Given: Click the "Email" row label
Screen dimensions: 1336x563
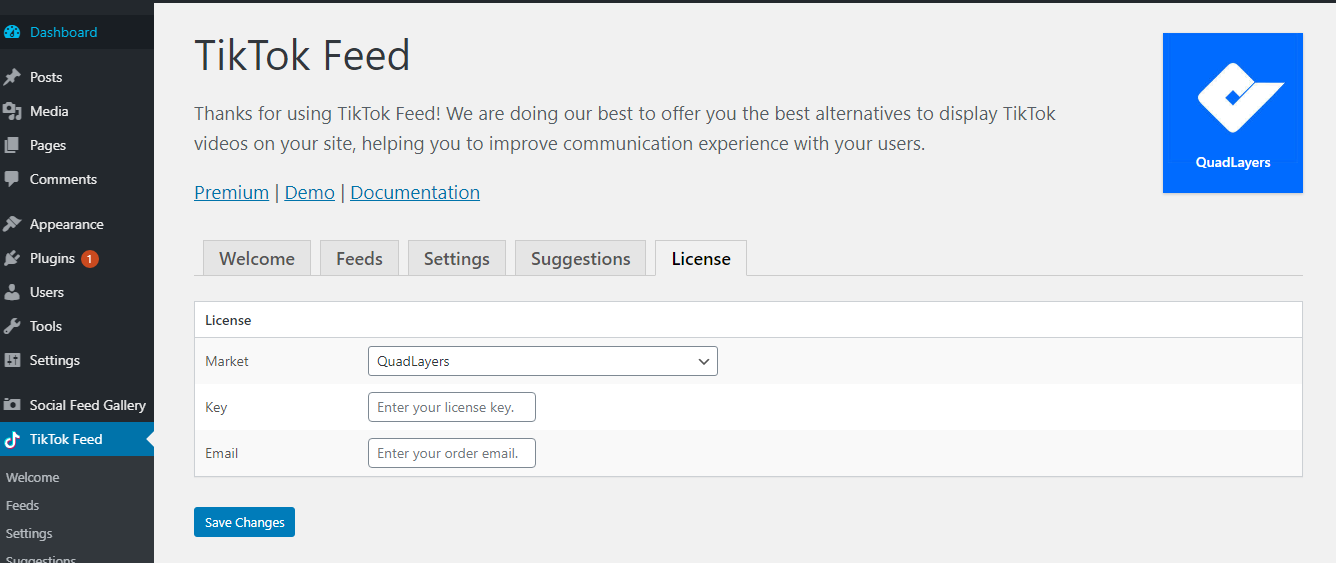Looking at the screenshot, I should tap(221, 453).
